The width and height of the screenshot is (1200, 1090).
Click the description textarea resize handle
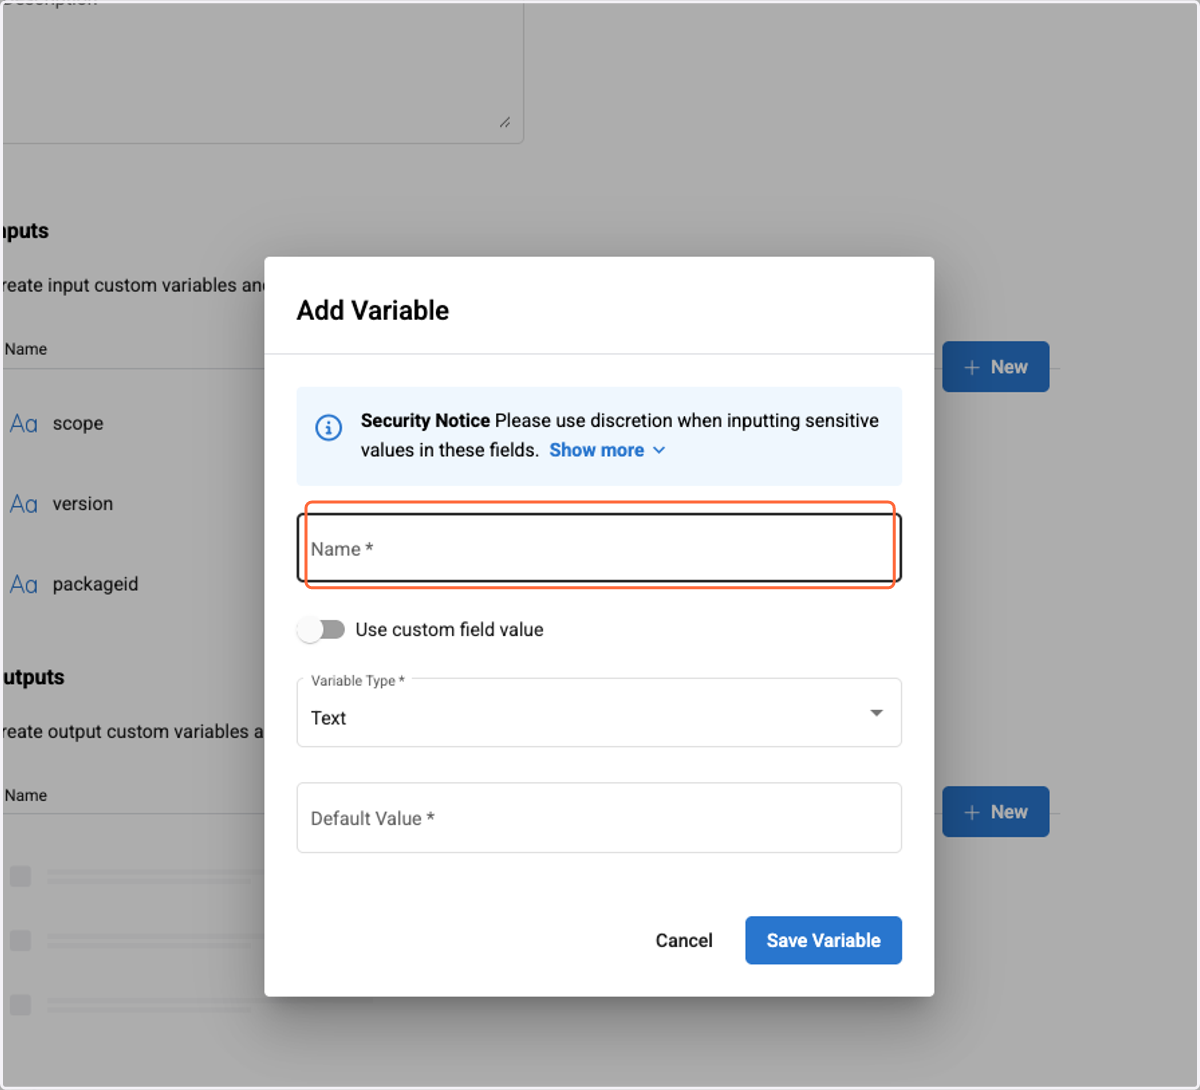coord(505,122)
